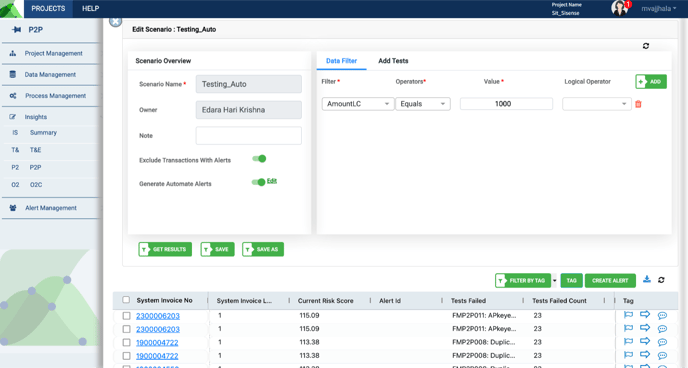Click the ADD filter button
The width and height of the screenshot is (688, 368).
coord(651,82)
